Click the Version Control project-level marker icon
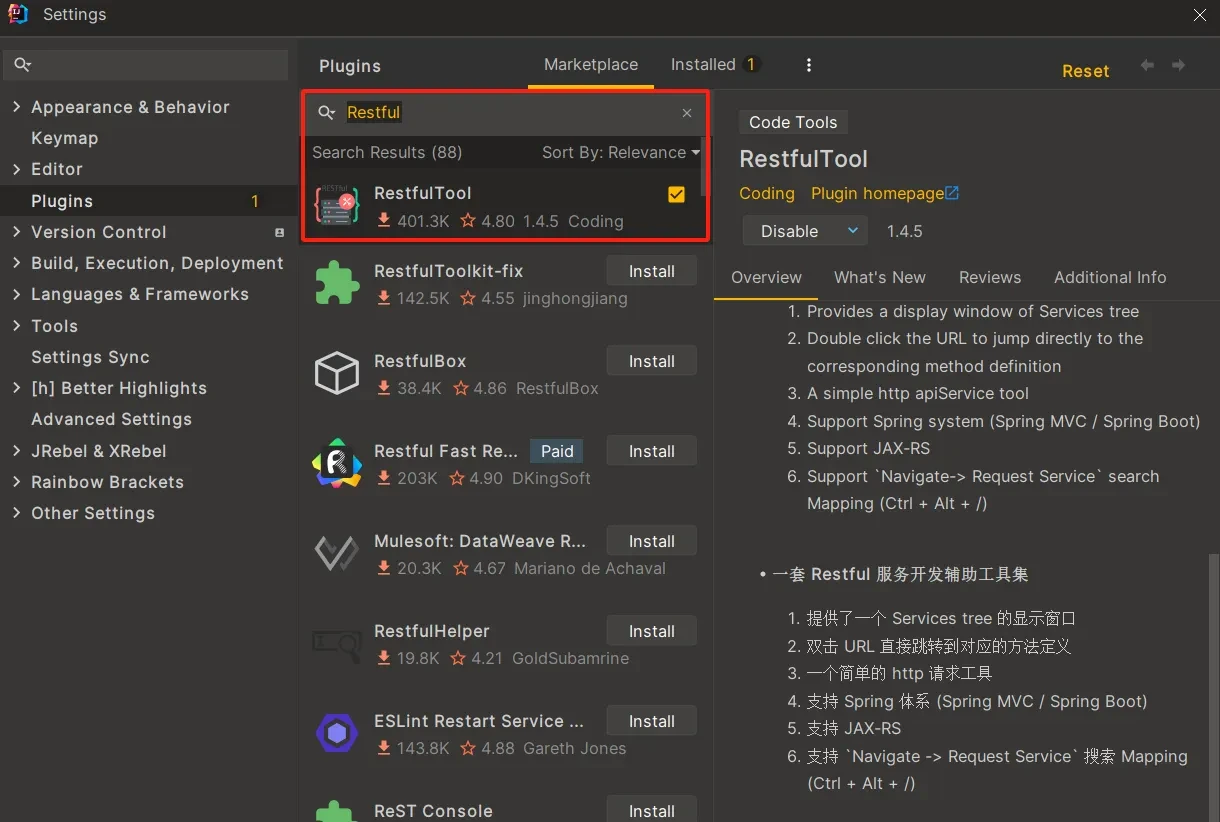 pos(279,232)
